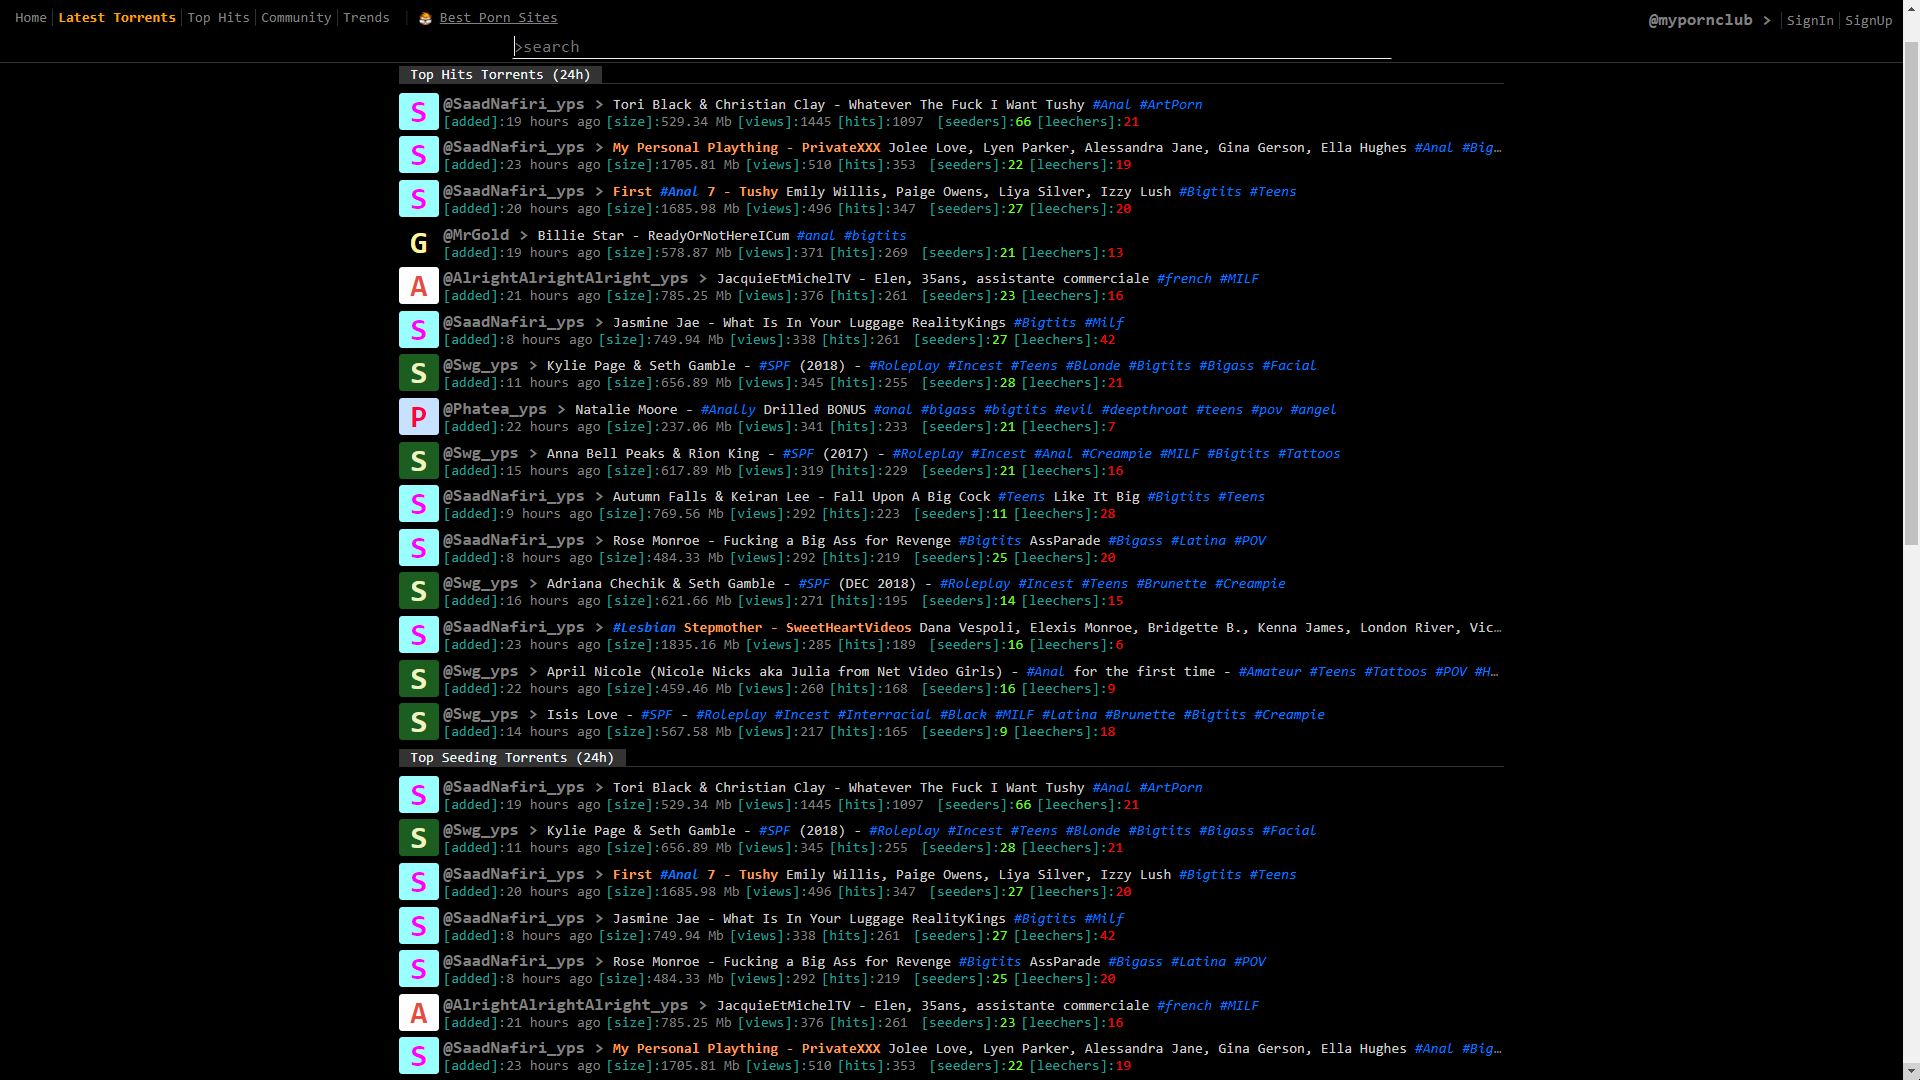Open Jasmine Jae torrent title in Top Seeding list
Screen dimensions: 1920x1080
(x=809, y=918)
